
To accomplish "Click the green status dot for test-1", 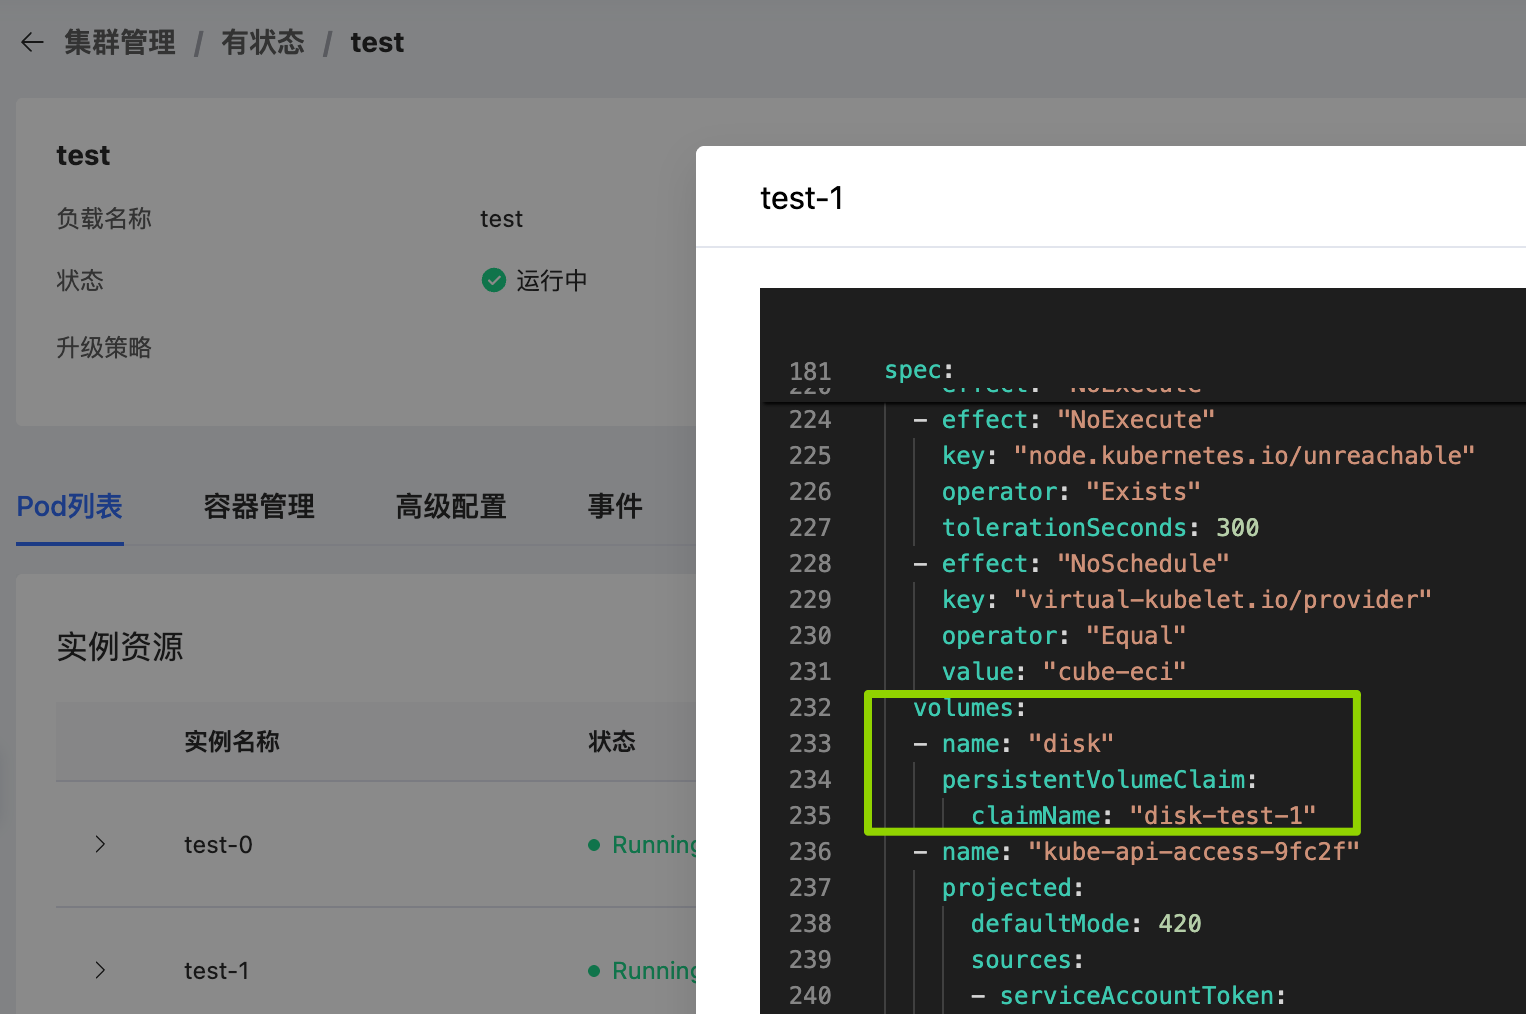I will pos(594,971).
